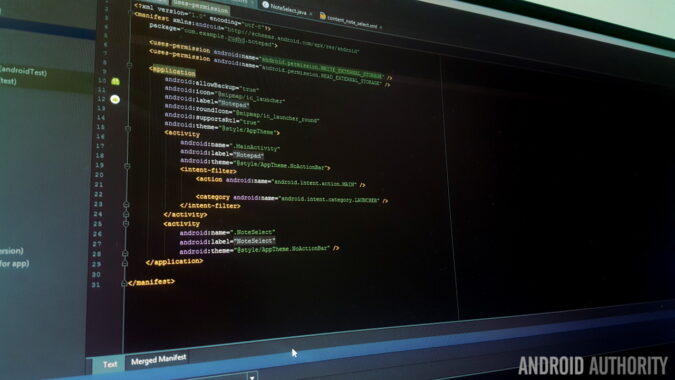Click the closing </intent-filter> tag
This screenshot has width=675, height=380.
(x=210, y=206)
